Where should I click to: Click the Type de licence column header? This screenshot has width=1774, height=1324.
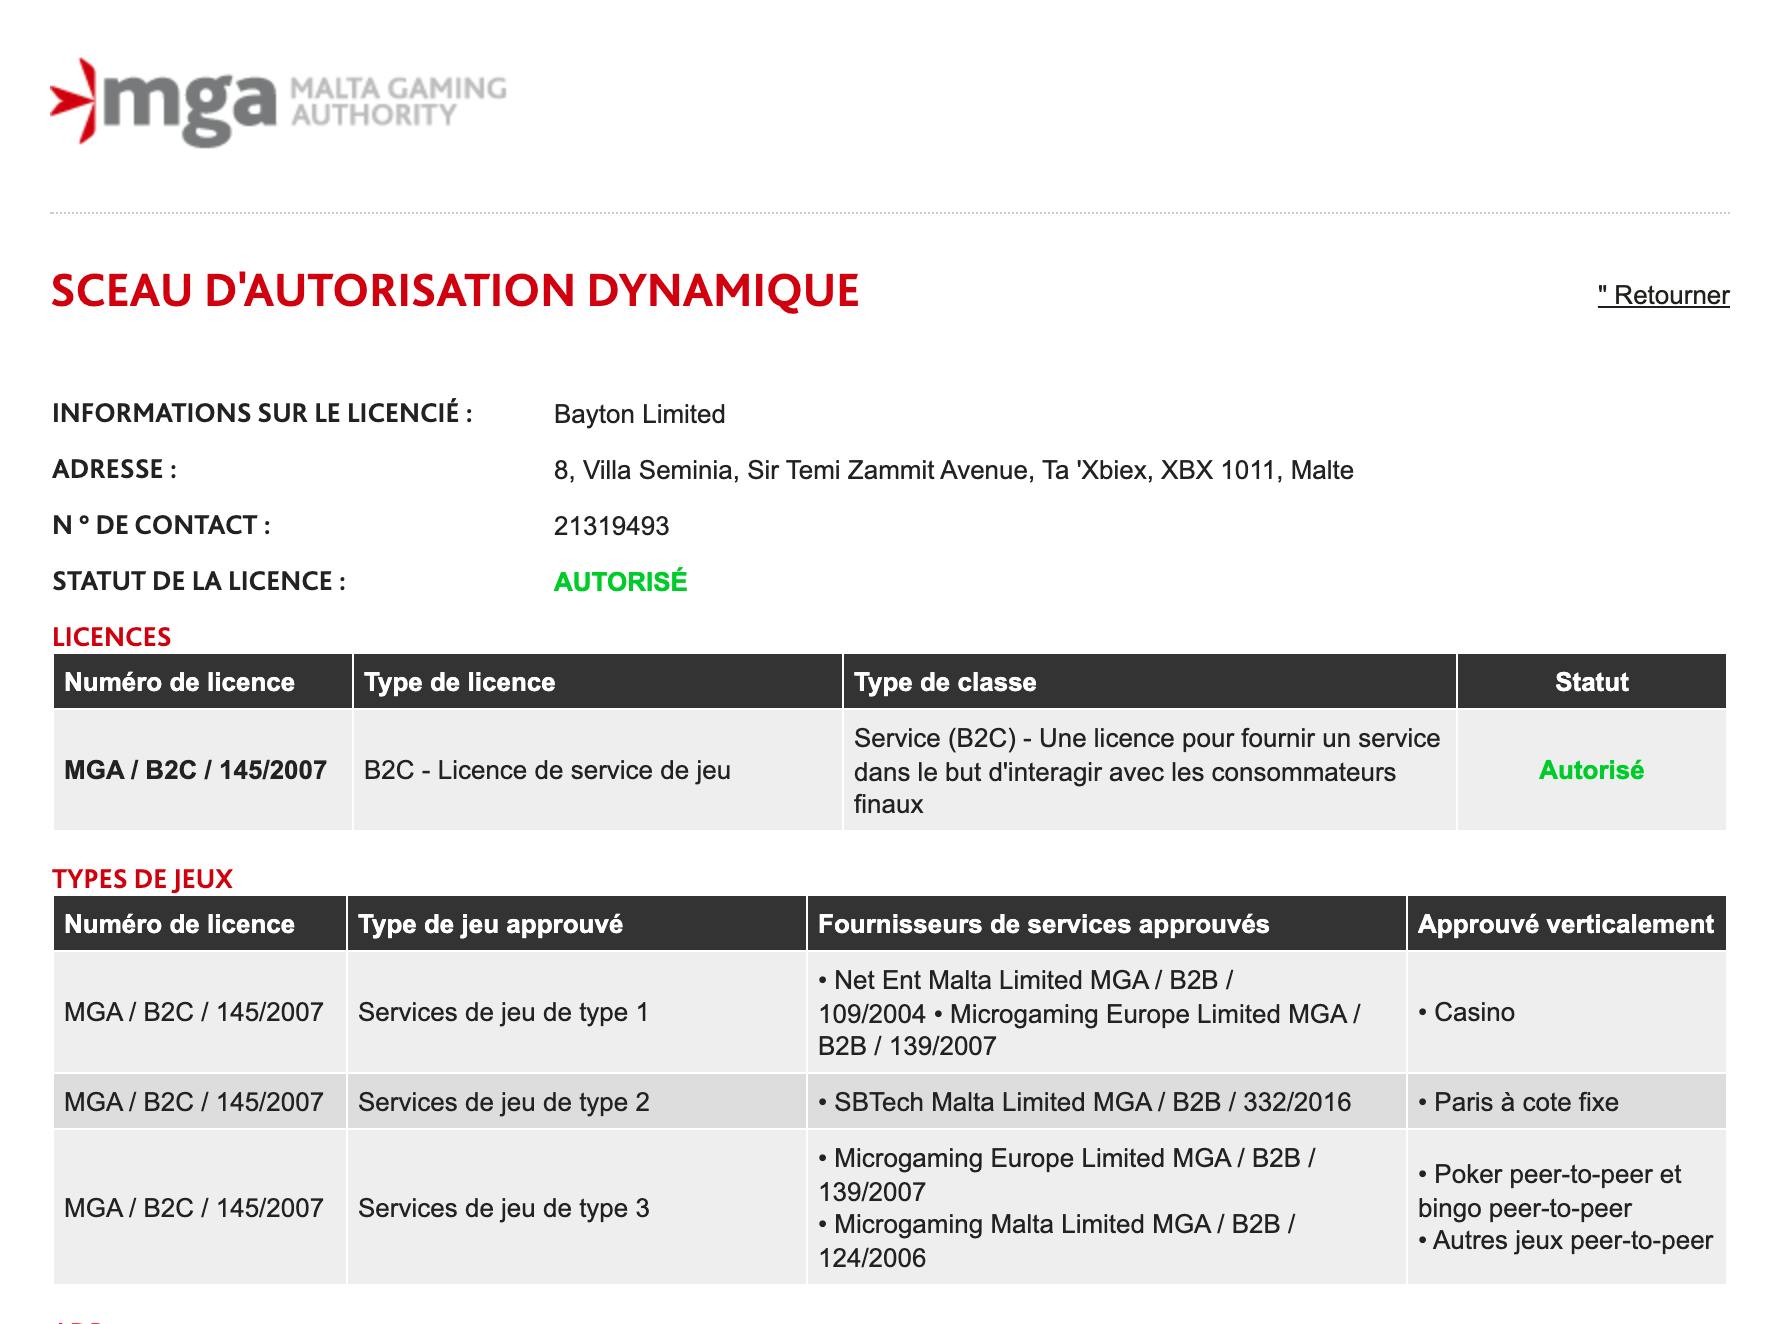598,682
